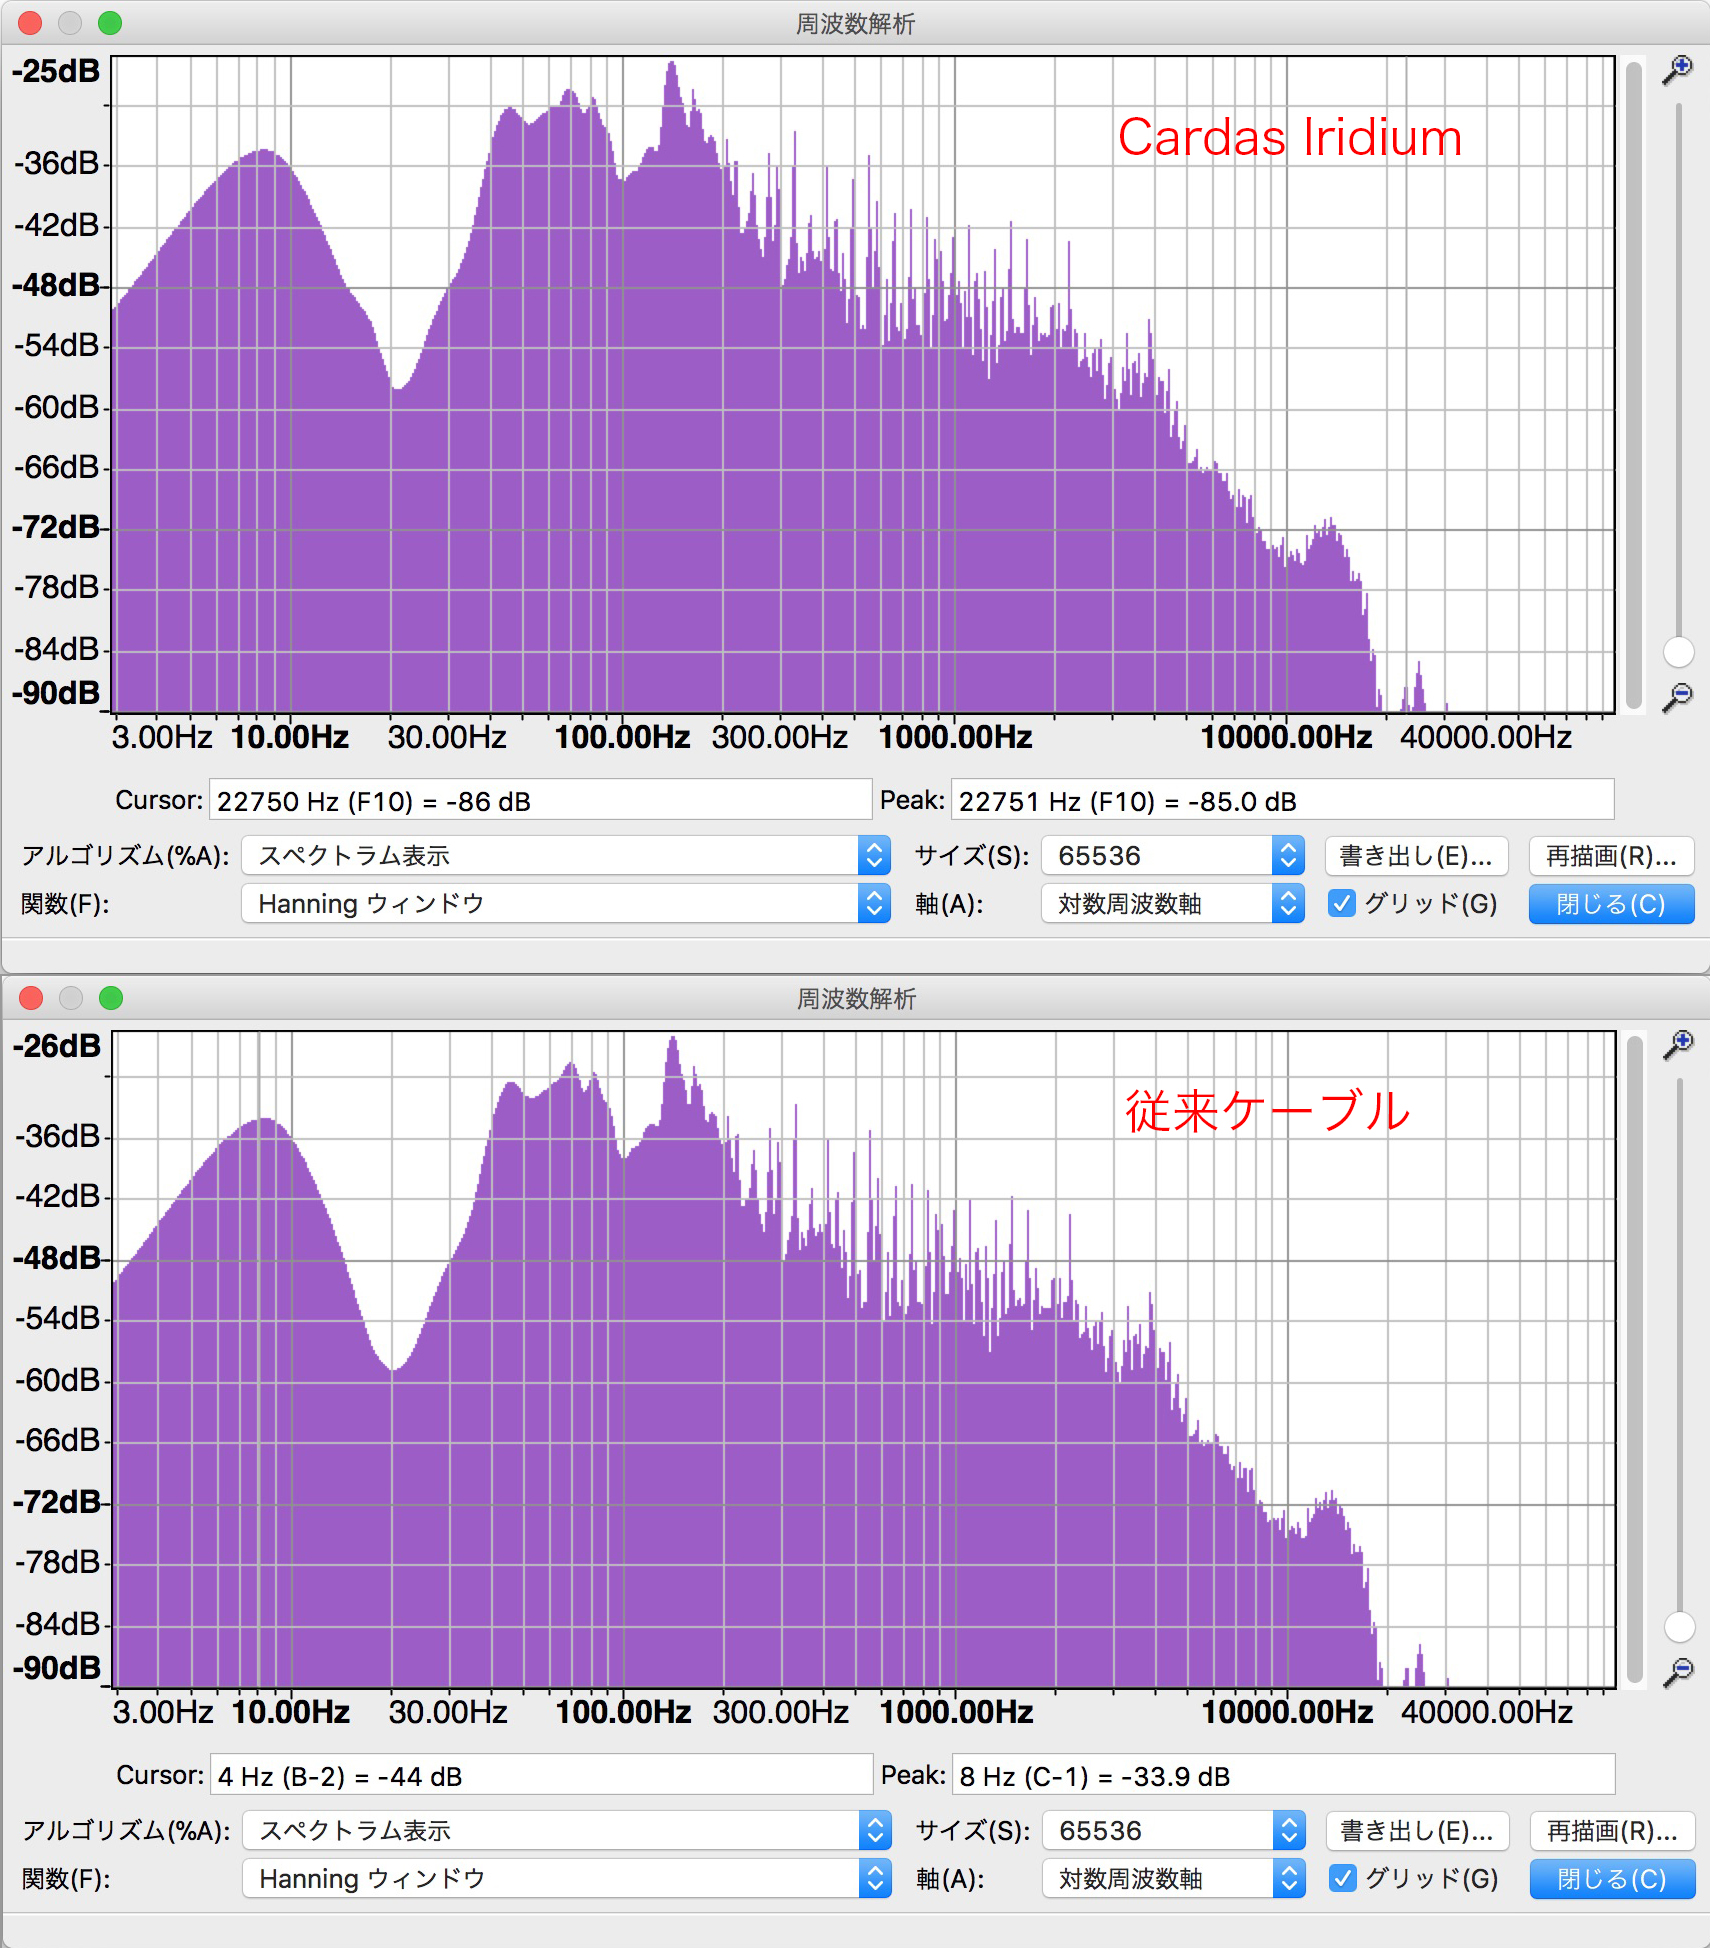The height and width of the screenshot is (1948, 1710).
Task: Click 再描画(R)... button in bottom window
Action: click(1612, 1831)
